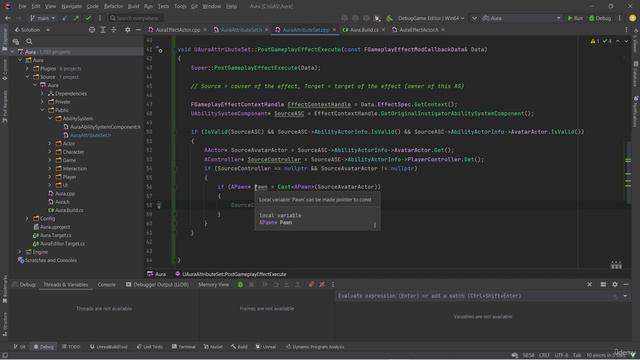Click the lightbulb quick-fix icon in gutter
This screenshot has width=640, height=360.
[x=158, y=205]
